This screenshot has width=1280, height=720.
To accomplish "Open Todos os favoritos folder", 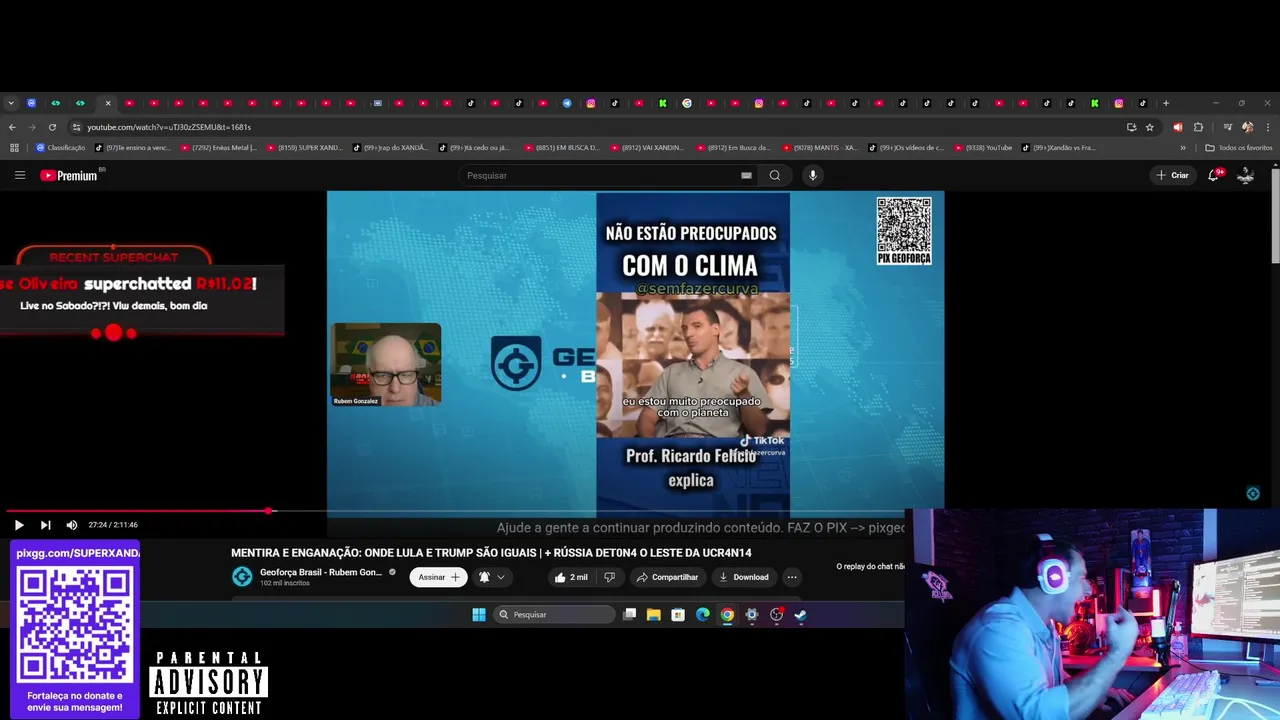I will 1239,148.
